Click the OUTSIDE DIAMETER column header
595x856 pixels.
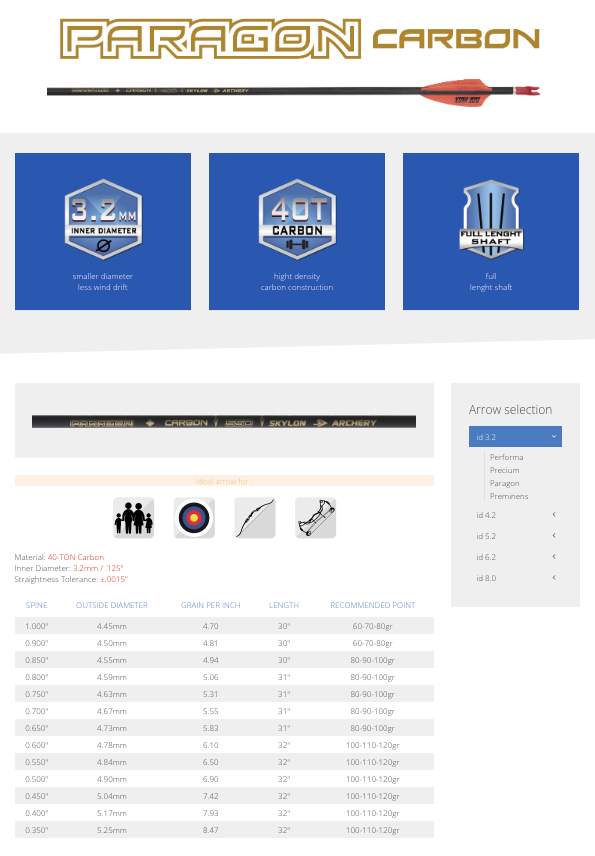(112, 605)
